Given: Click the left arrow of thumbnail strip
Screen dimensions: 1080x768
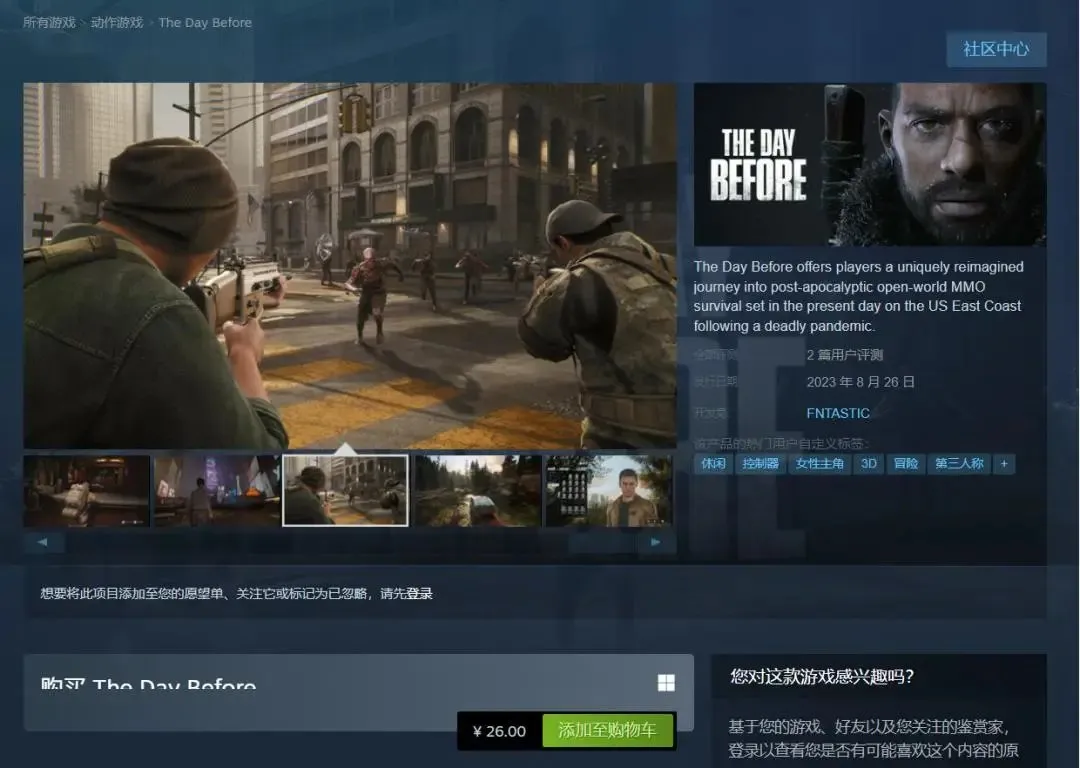Looking at the screenshot, I should tap(43, 543).
